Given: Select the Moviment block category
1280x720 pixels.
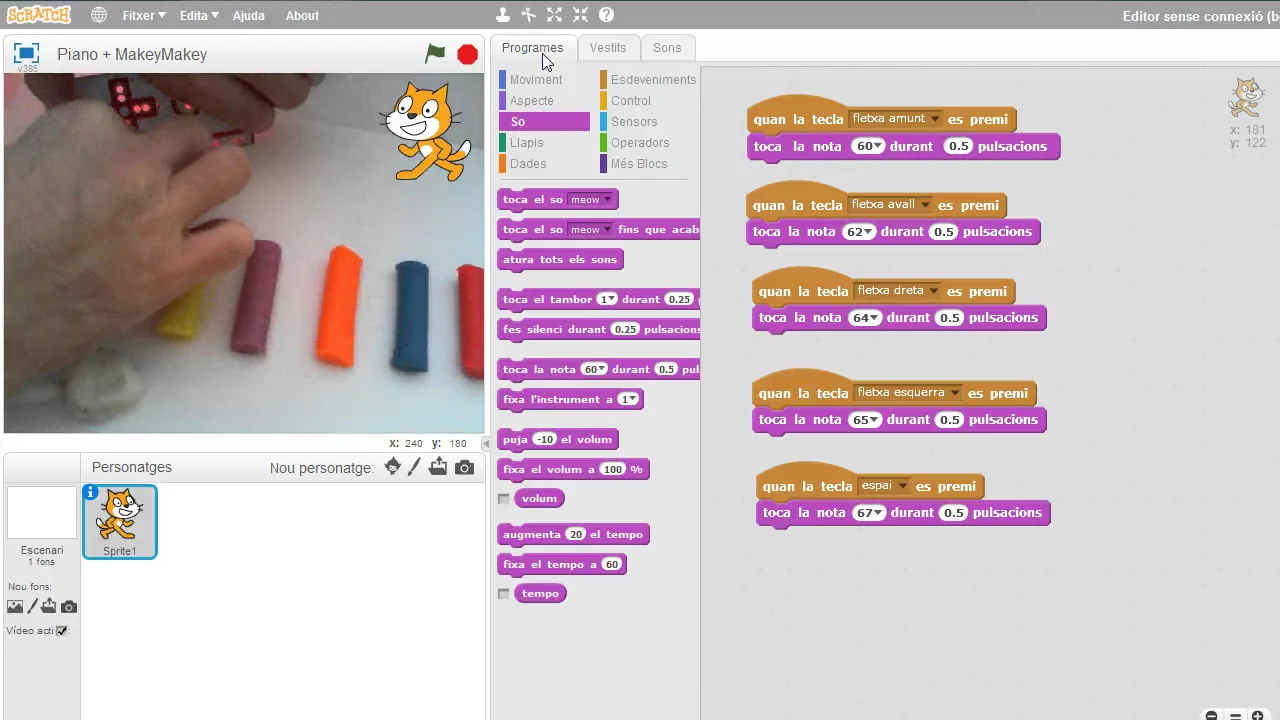Looking at the screenshot, I should pos(544,80).
